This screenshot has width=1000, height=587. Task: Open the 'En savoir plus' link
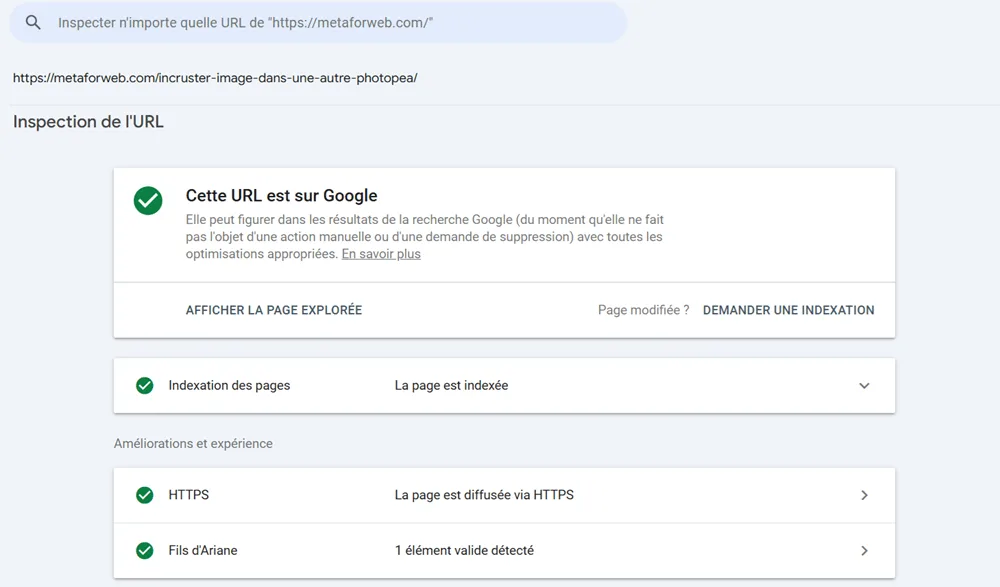(x=380, y=254)
